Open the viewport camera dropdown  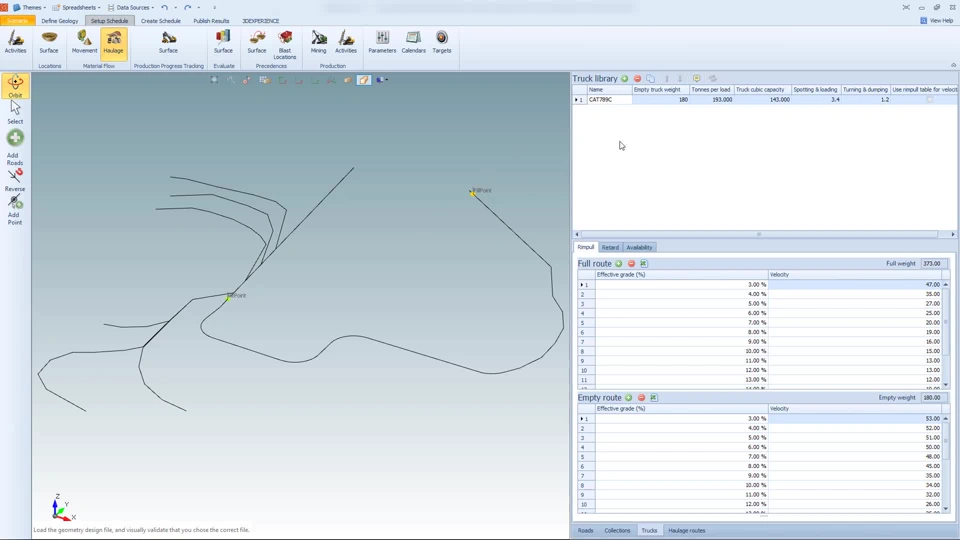tap(382, 80)
